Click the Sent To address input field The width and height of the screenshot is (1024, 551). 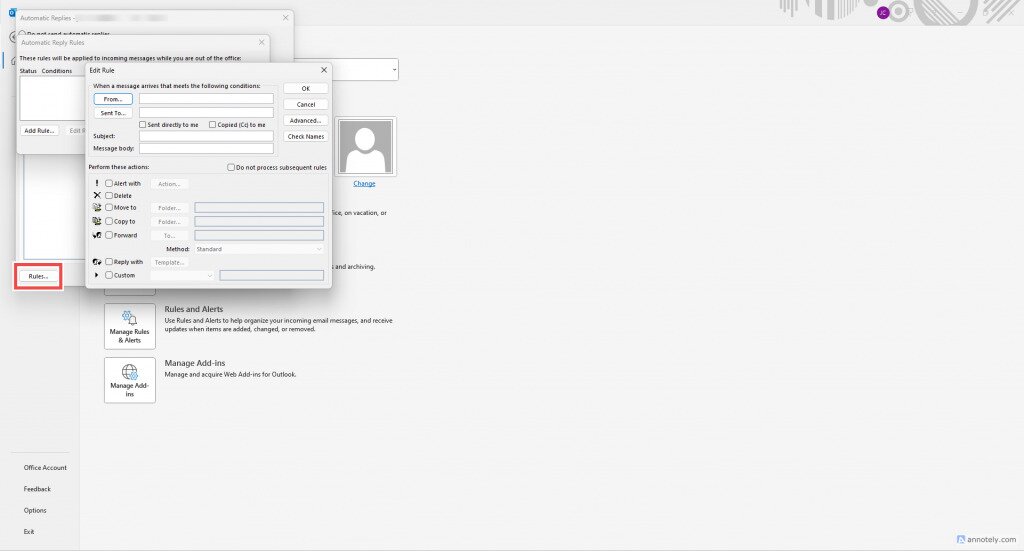[x=206, y=113]
